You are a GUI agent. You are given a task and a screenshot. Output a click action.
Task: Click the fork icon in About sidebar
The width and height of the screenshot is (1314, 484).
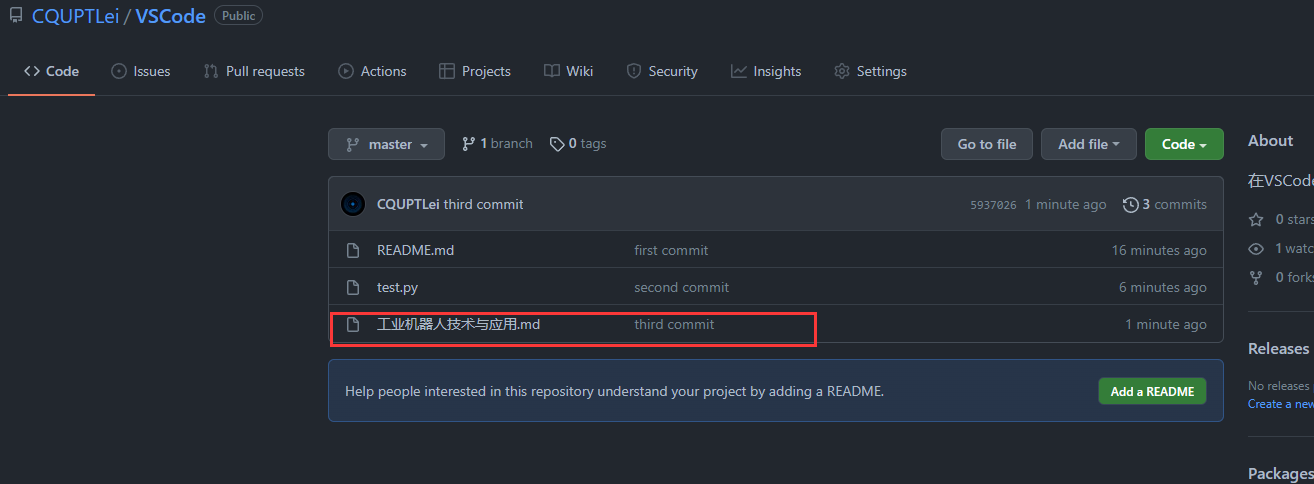point(1256,277)
